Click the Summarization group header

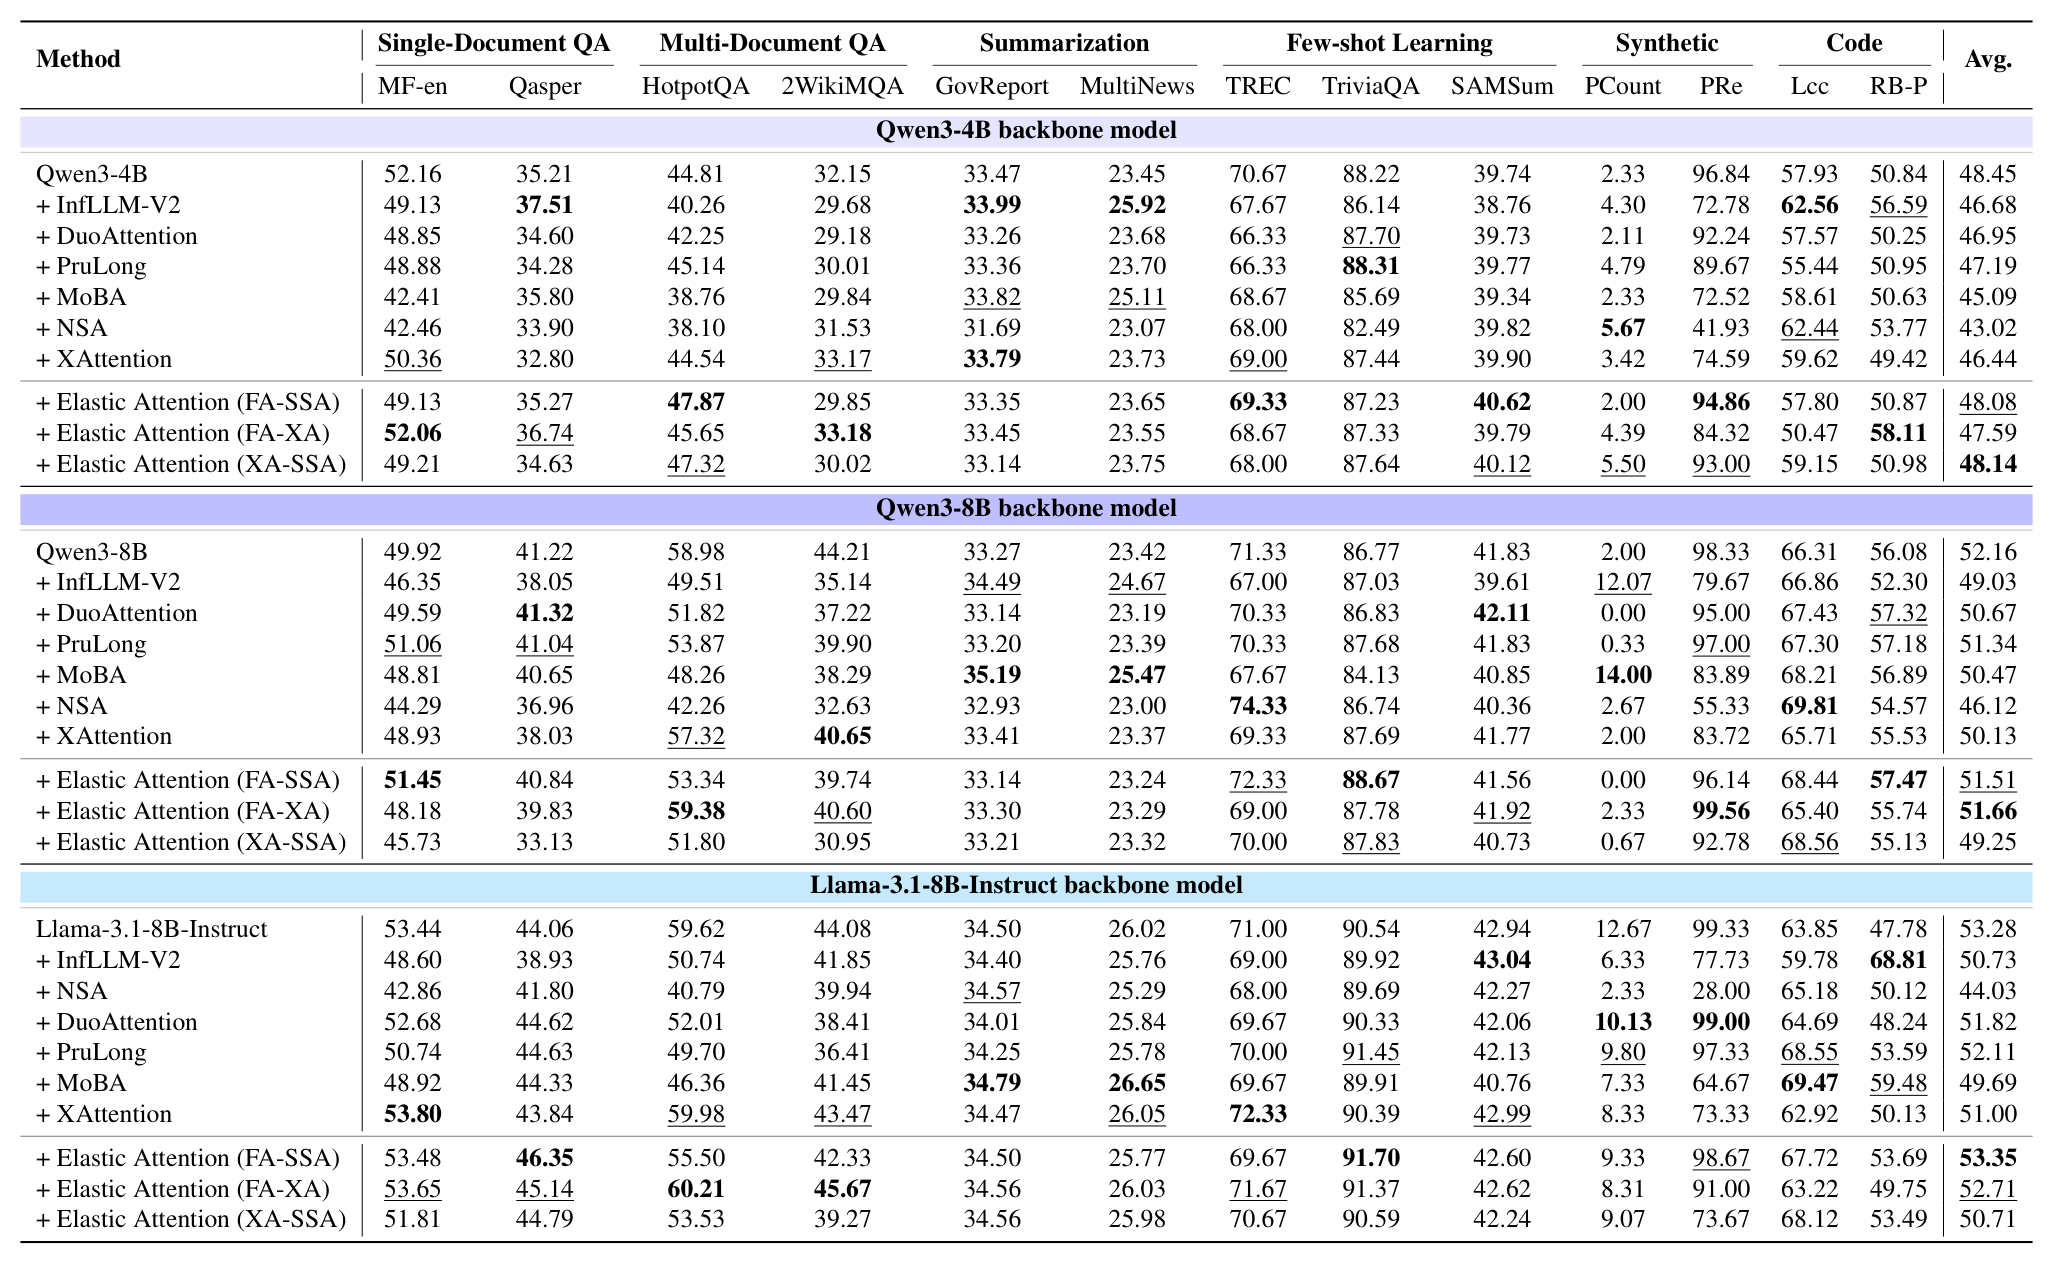(1064, 43)
